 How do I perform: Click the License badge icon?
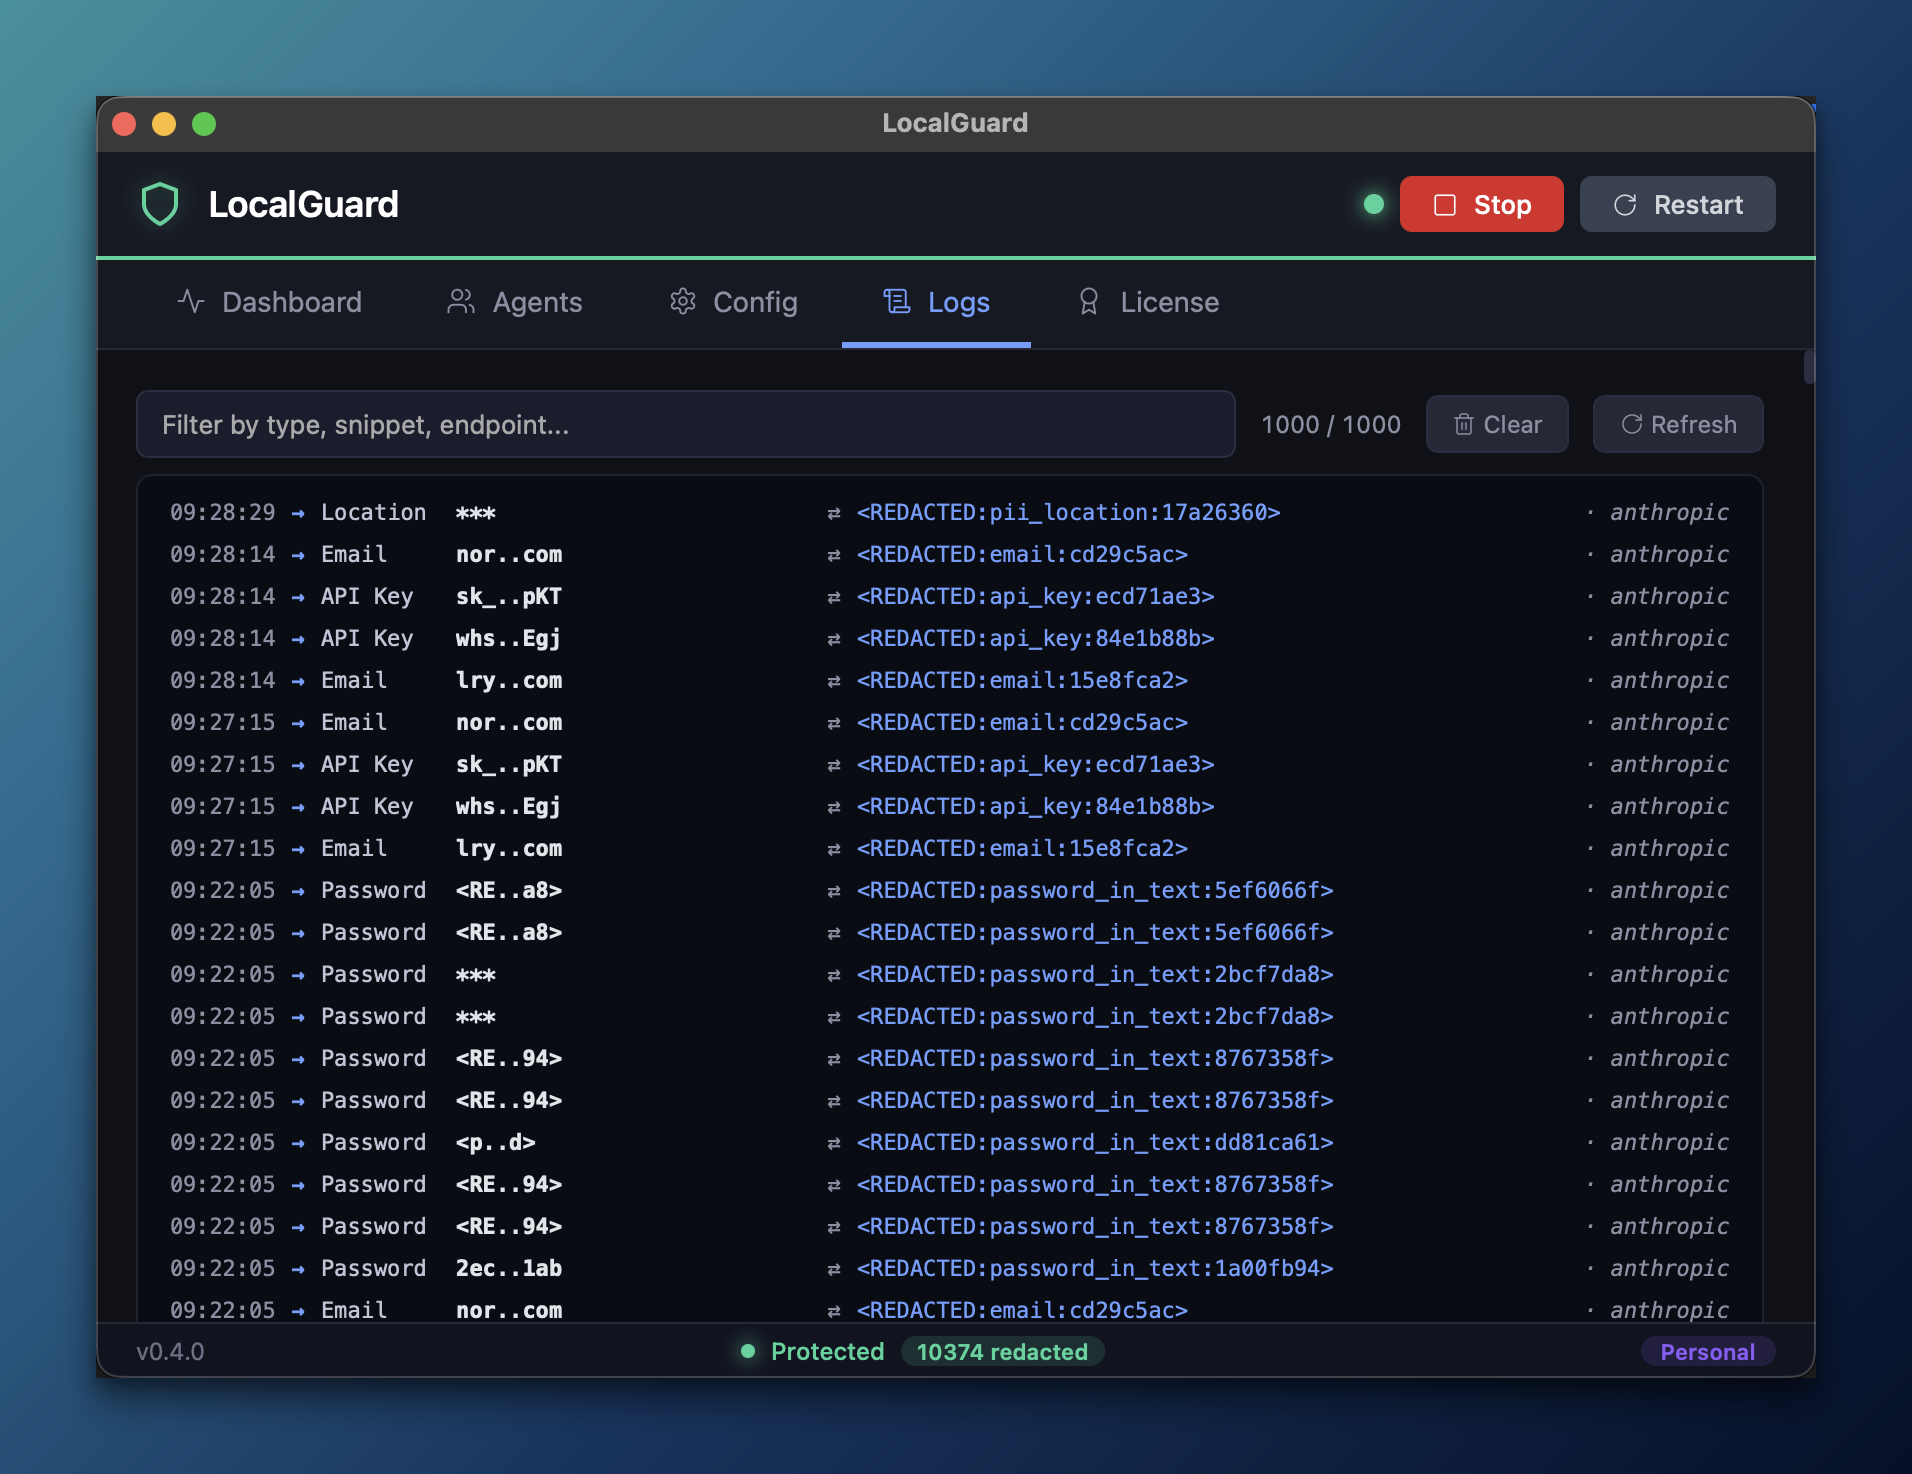point(1089,301)
